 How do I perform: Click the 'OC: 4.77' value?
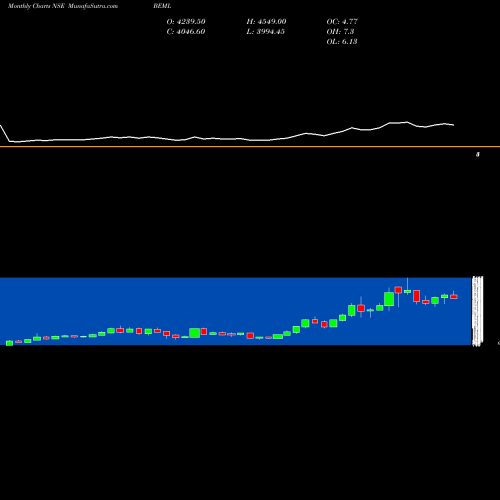[x=342, y=22]
